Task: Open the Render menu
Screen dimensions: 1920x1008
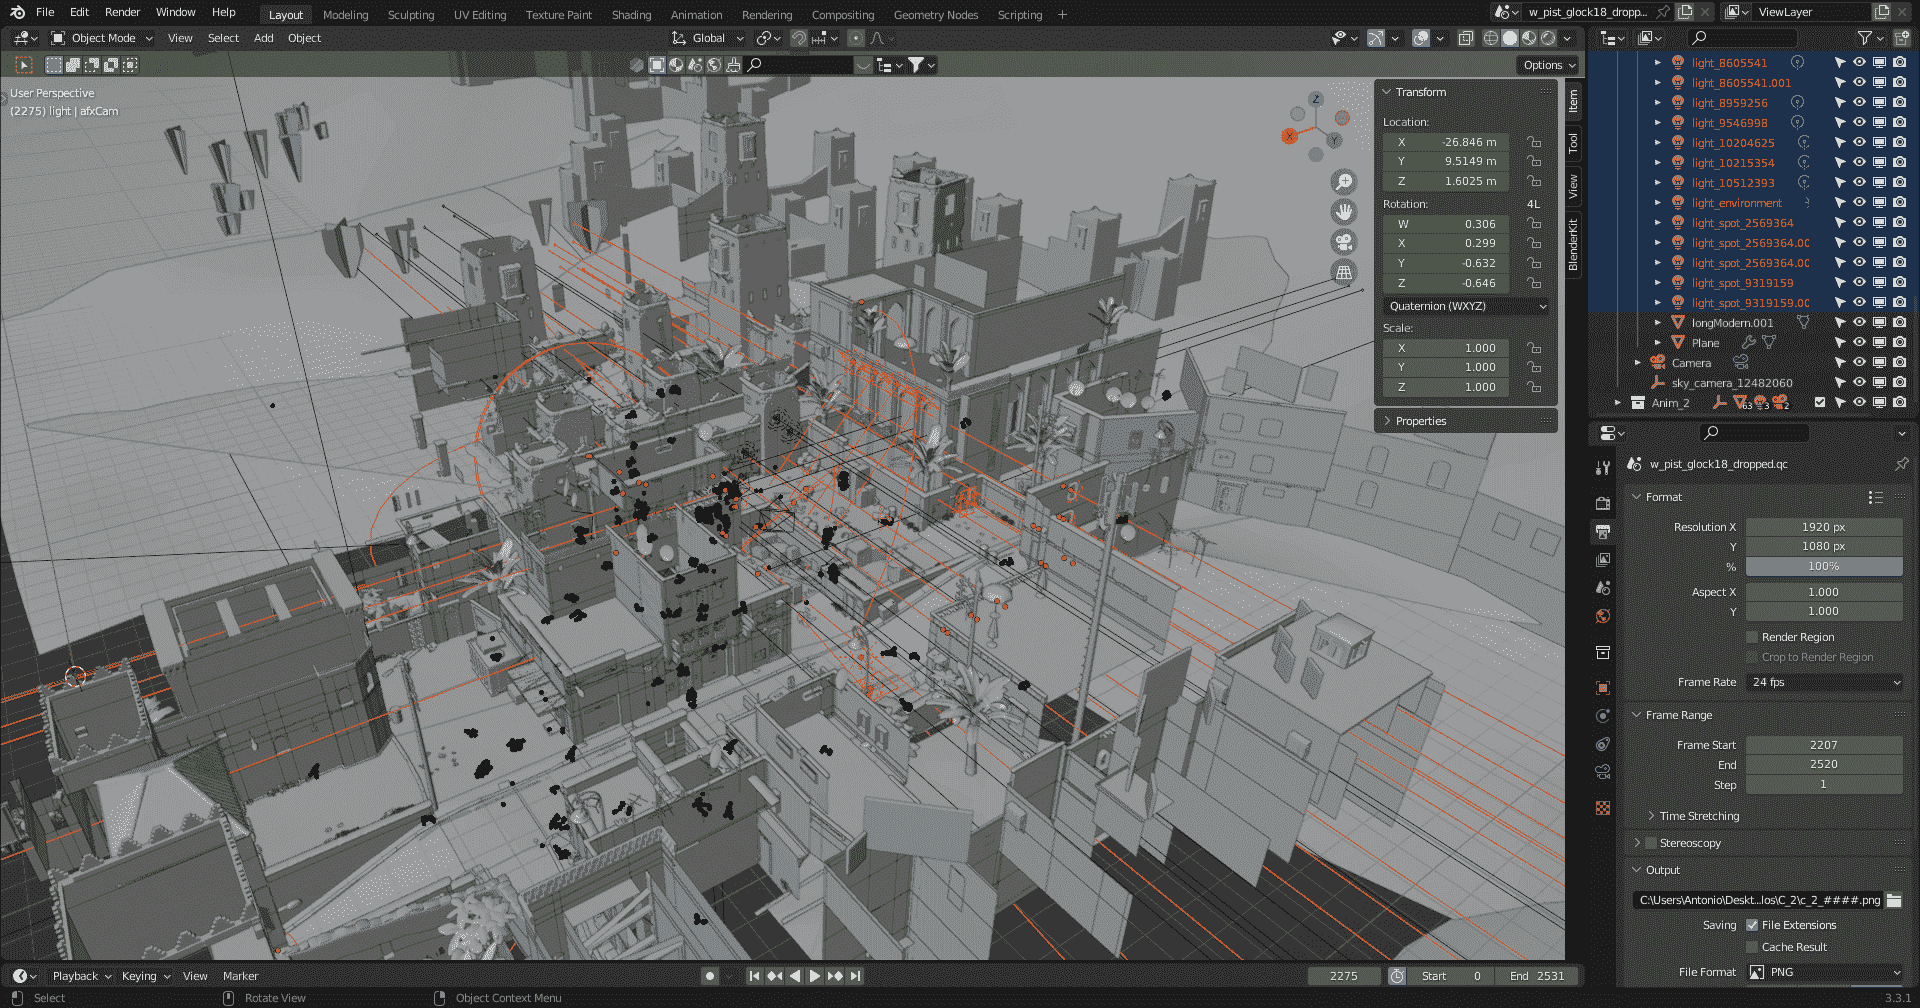Action: click(x=122, y=12)
